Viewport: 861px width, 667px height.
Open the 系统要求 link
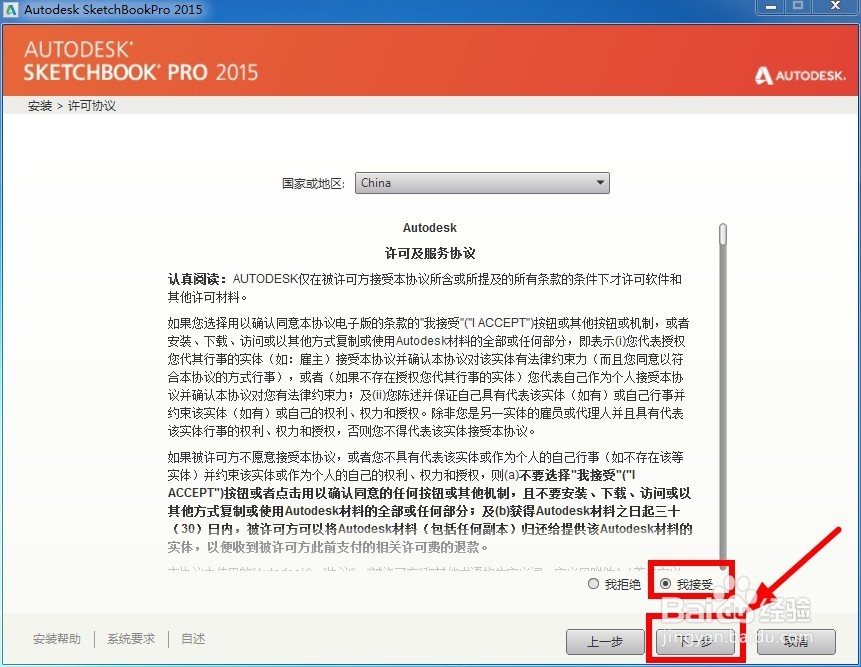point(131,638)
